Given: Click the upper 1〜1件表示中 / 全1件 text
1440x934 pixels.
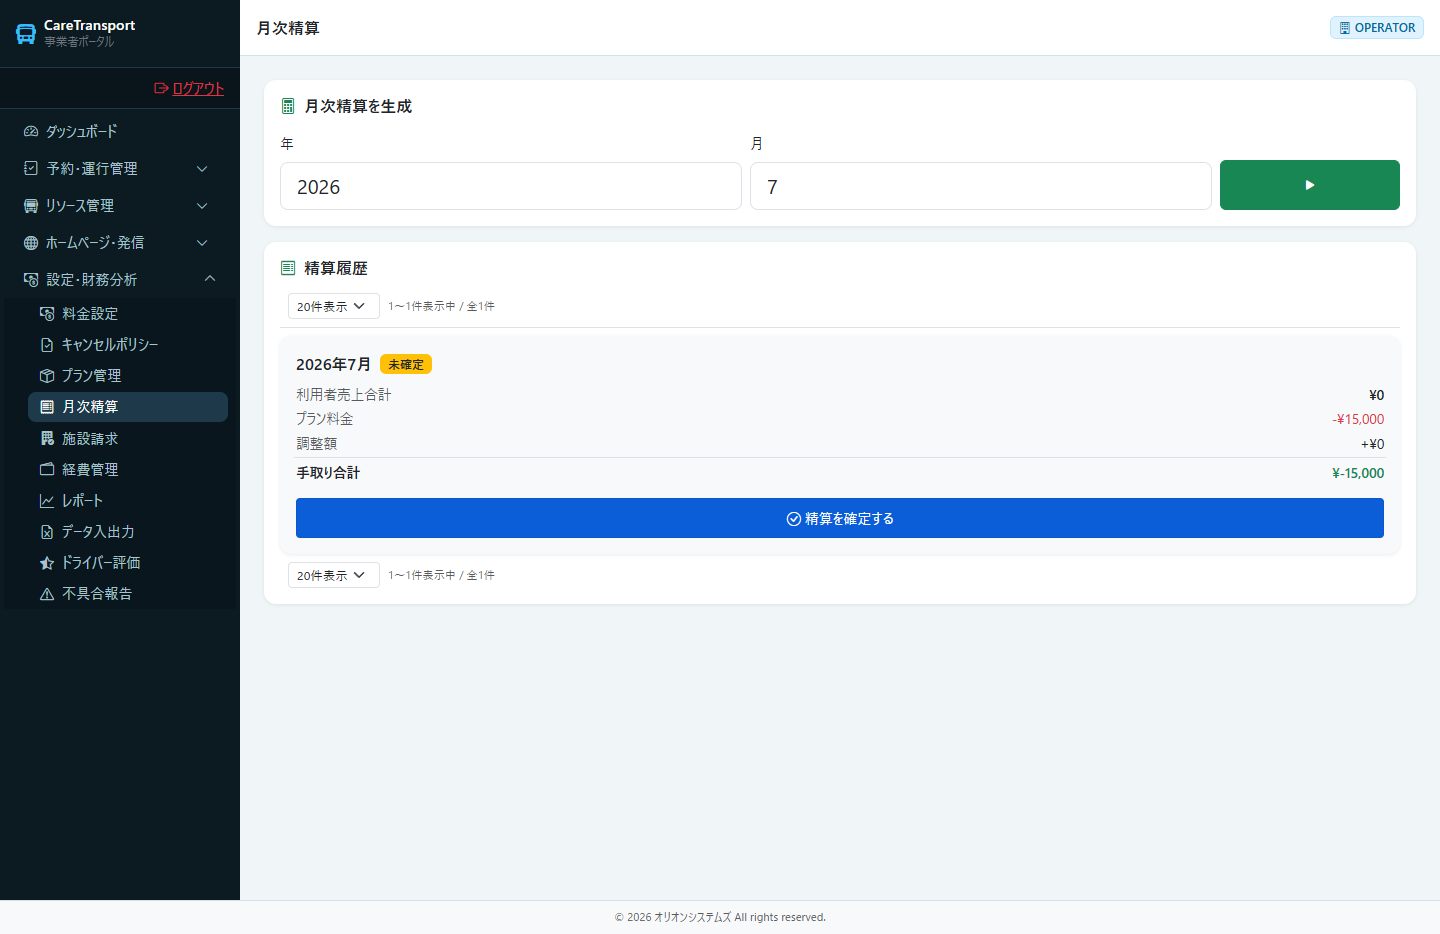Looking at the screenshot, I should (441, 306).
